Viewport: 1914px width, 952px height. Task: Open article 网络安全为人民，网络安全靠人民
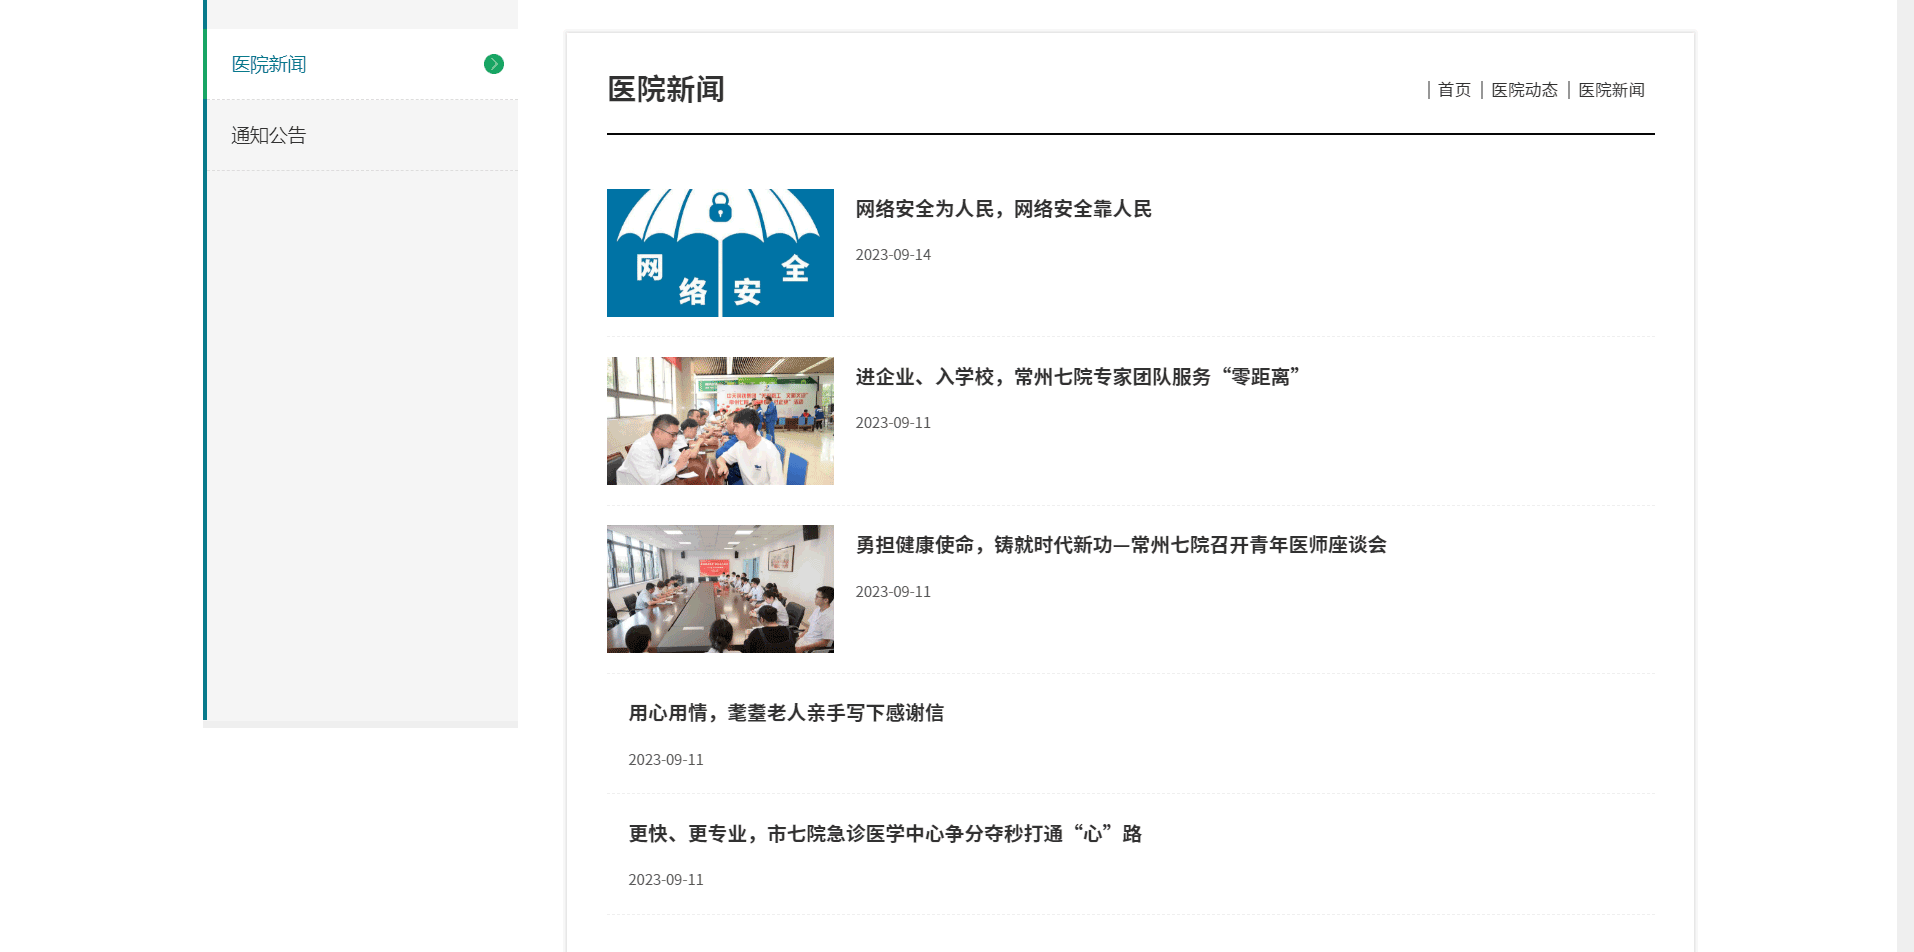(x=1003, y=209)
